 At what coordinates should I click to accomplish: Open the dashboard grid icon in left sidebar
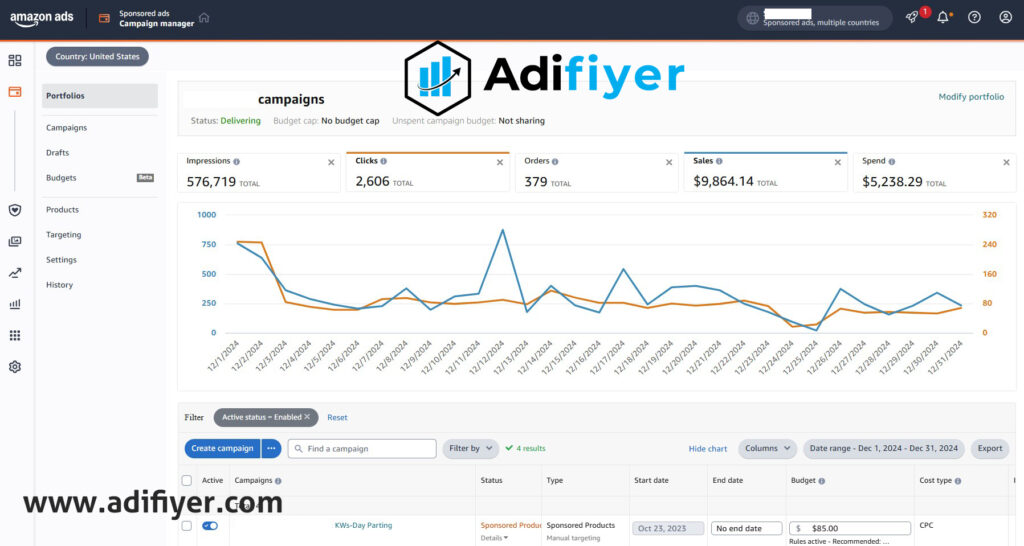click(x=14, y=61)
